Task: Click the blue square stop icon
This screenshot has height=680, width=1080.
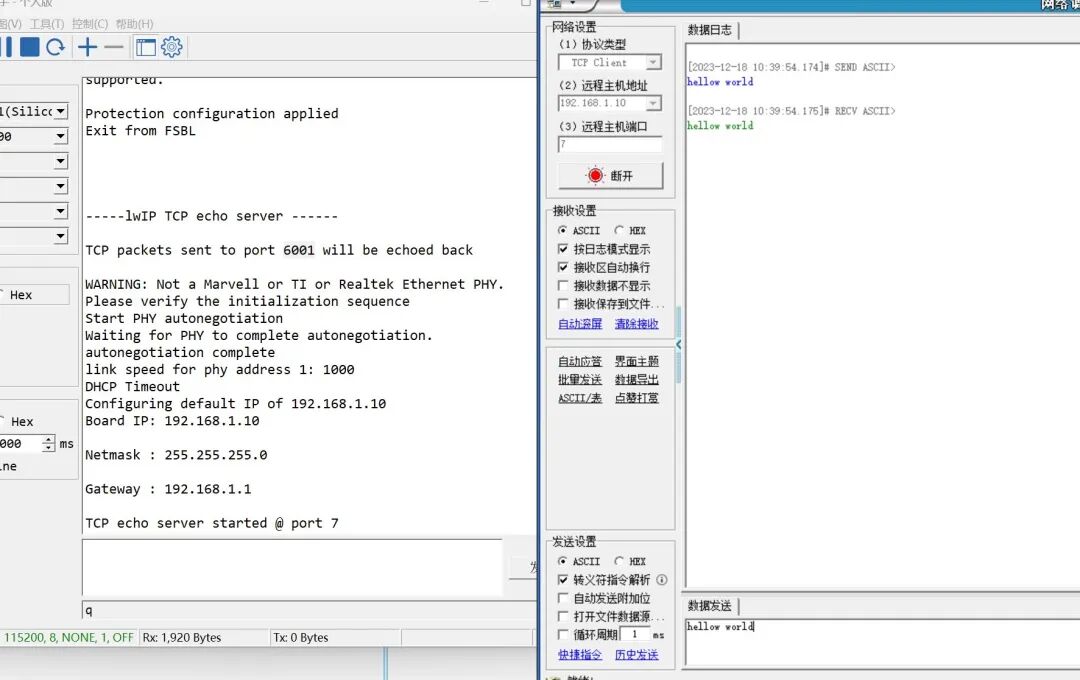Action: click(30, 47)
